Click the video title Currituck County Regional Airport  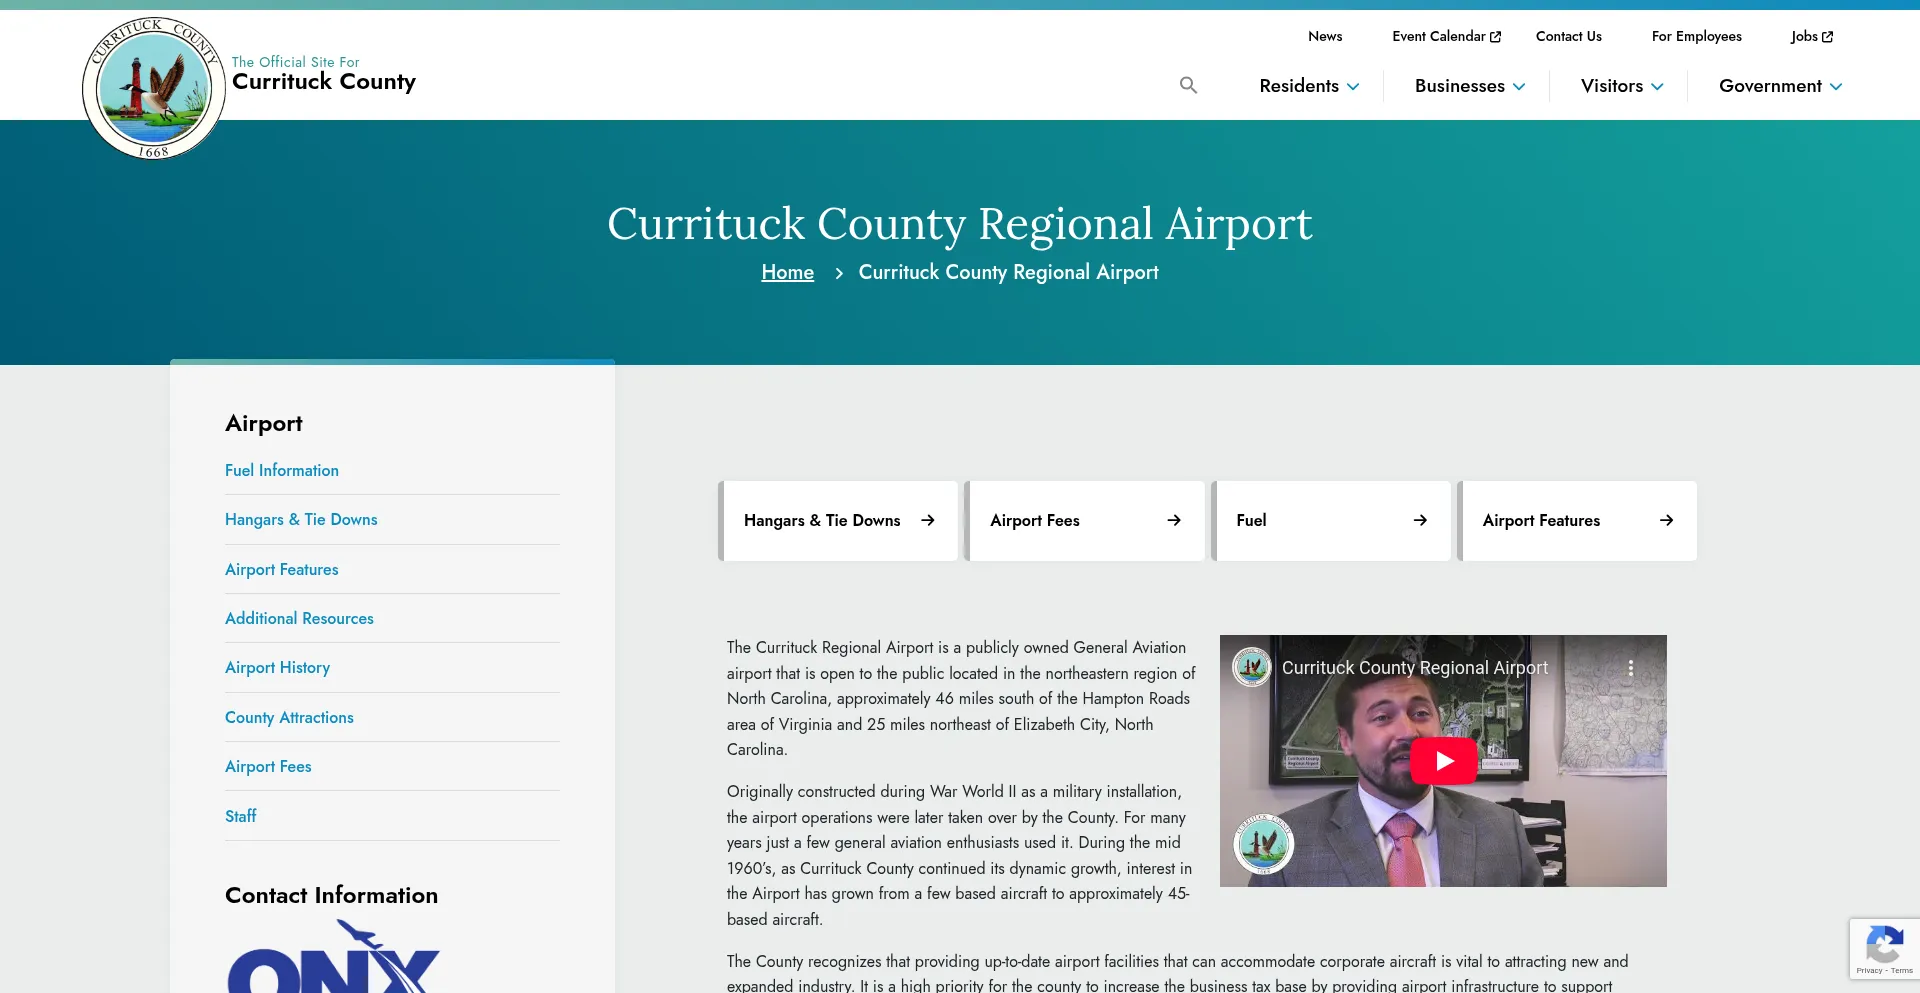[x=1414, y=668]
